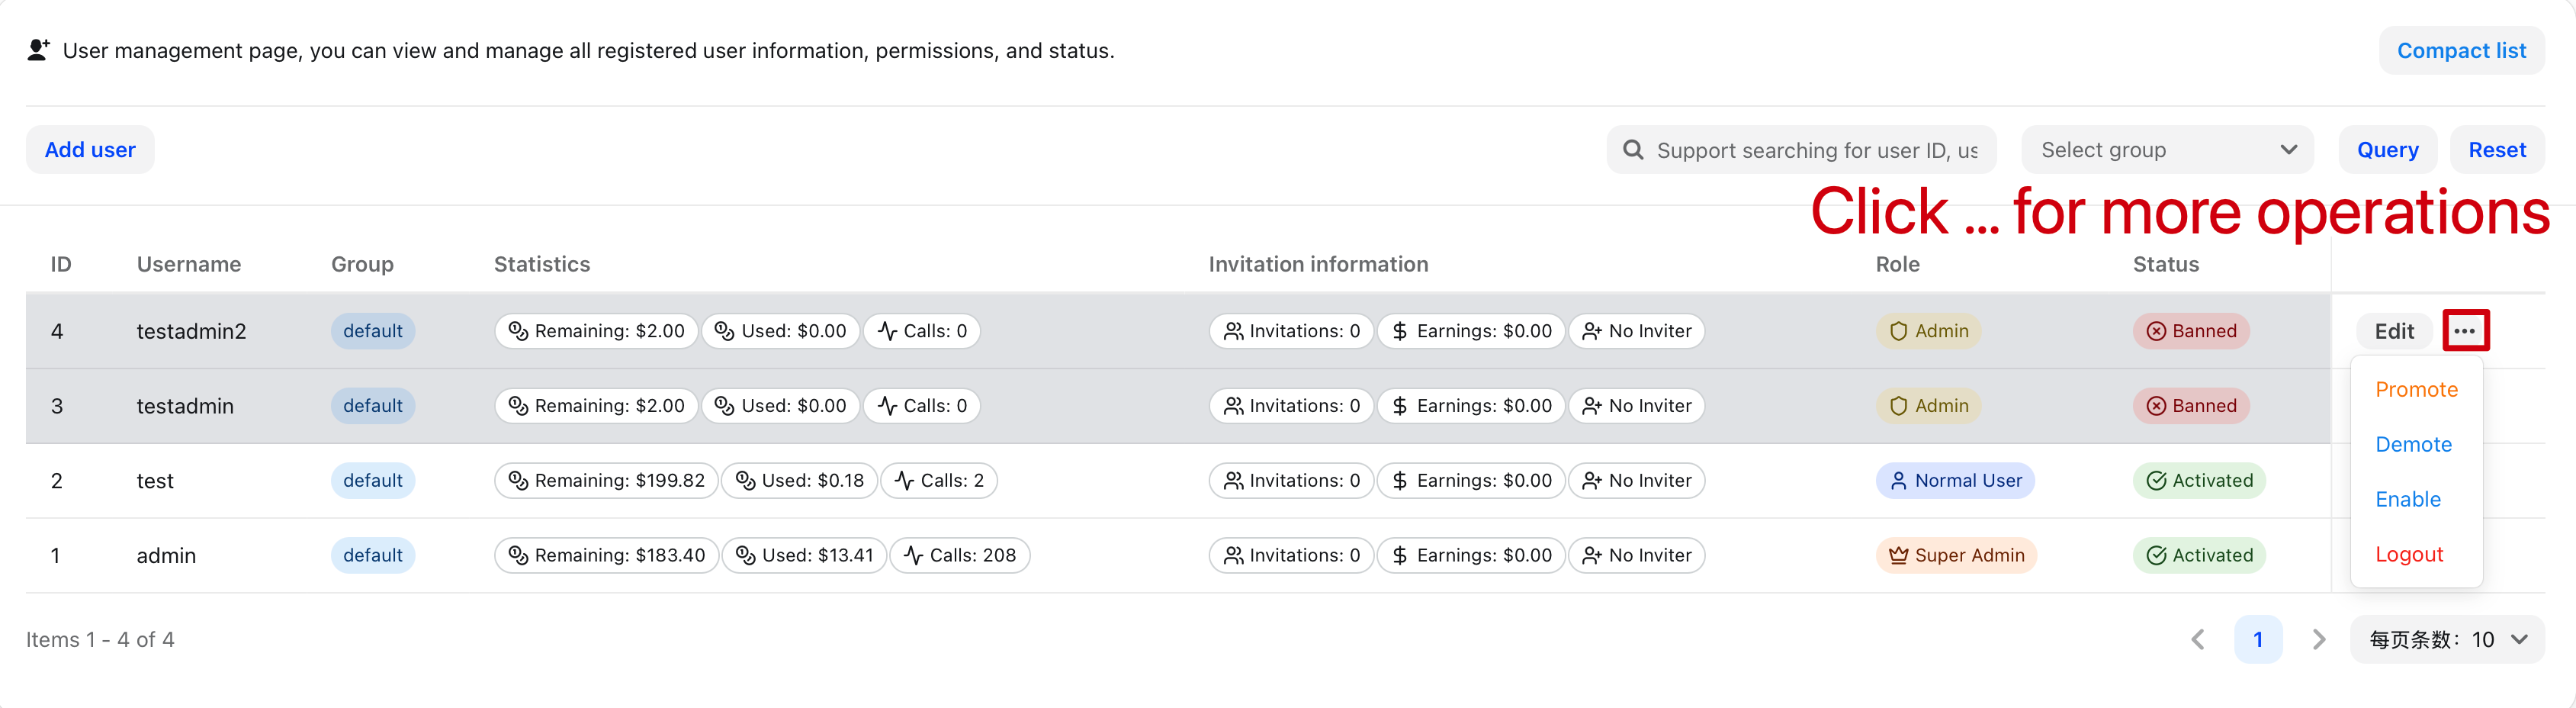Click Activated status badge for admin
Viewport: 2576px width, 708px height.
pyautogui.click(x=2198, y=555)
